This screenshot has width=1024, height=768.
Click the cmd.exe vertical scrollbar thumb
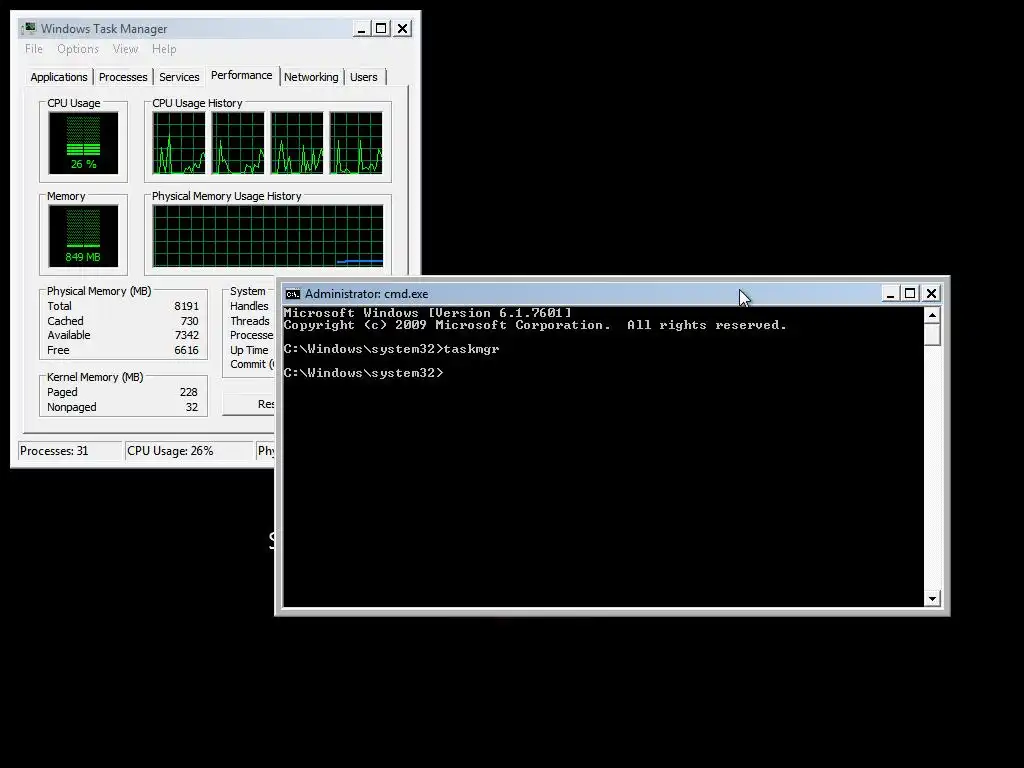click(x=933, y=334)
